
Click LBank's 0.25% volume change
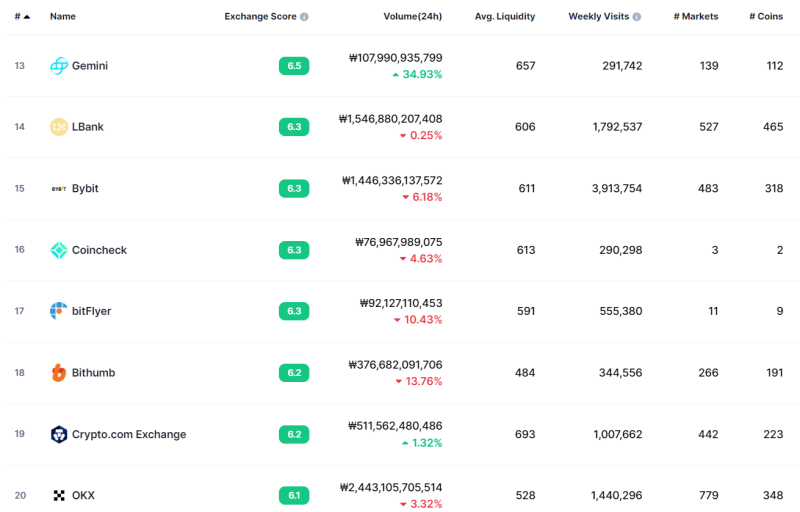(x=421, y=136)
